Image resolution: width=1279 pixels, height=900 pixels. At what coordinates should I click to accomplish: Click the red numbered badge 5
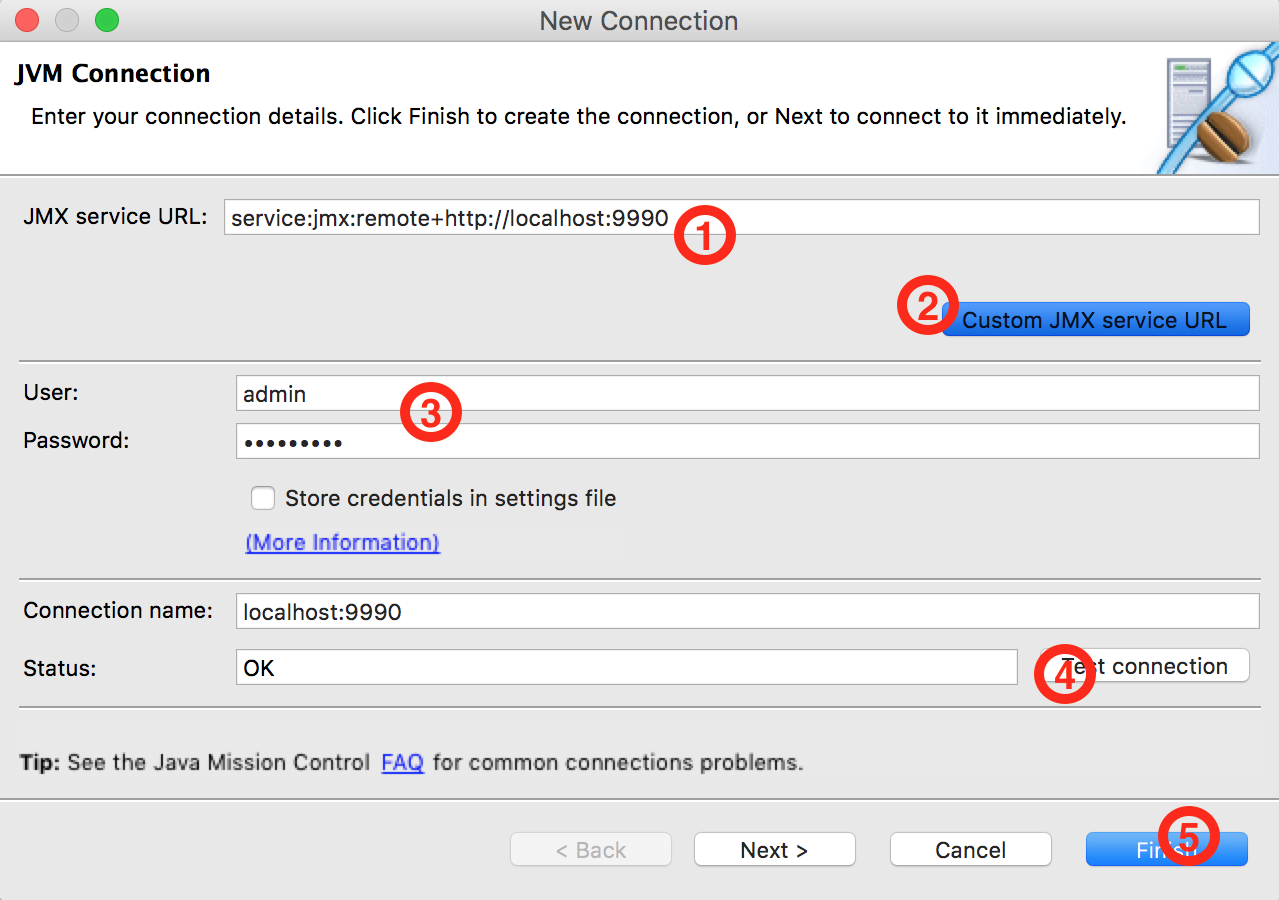1191,836
